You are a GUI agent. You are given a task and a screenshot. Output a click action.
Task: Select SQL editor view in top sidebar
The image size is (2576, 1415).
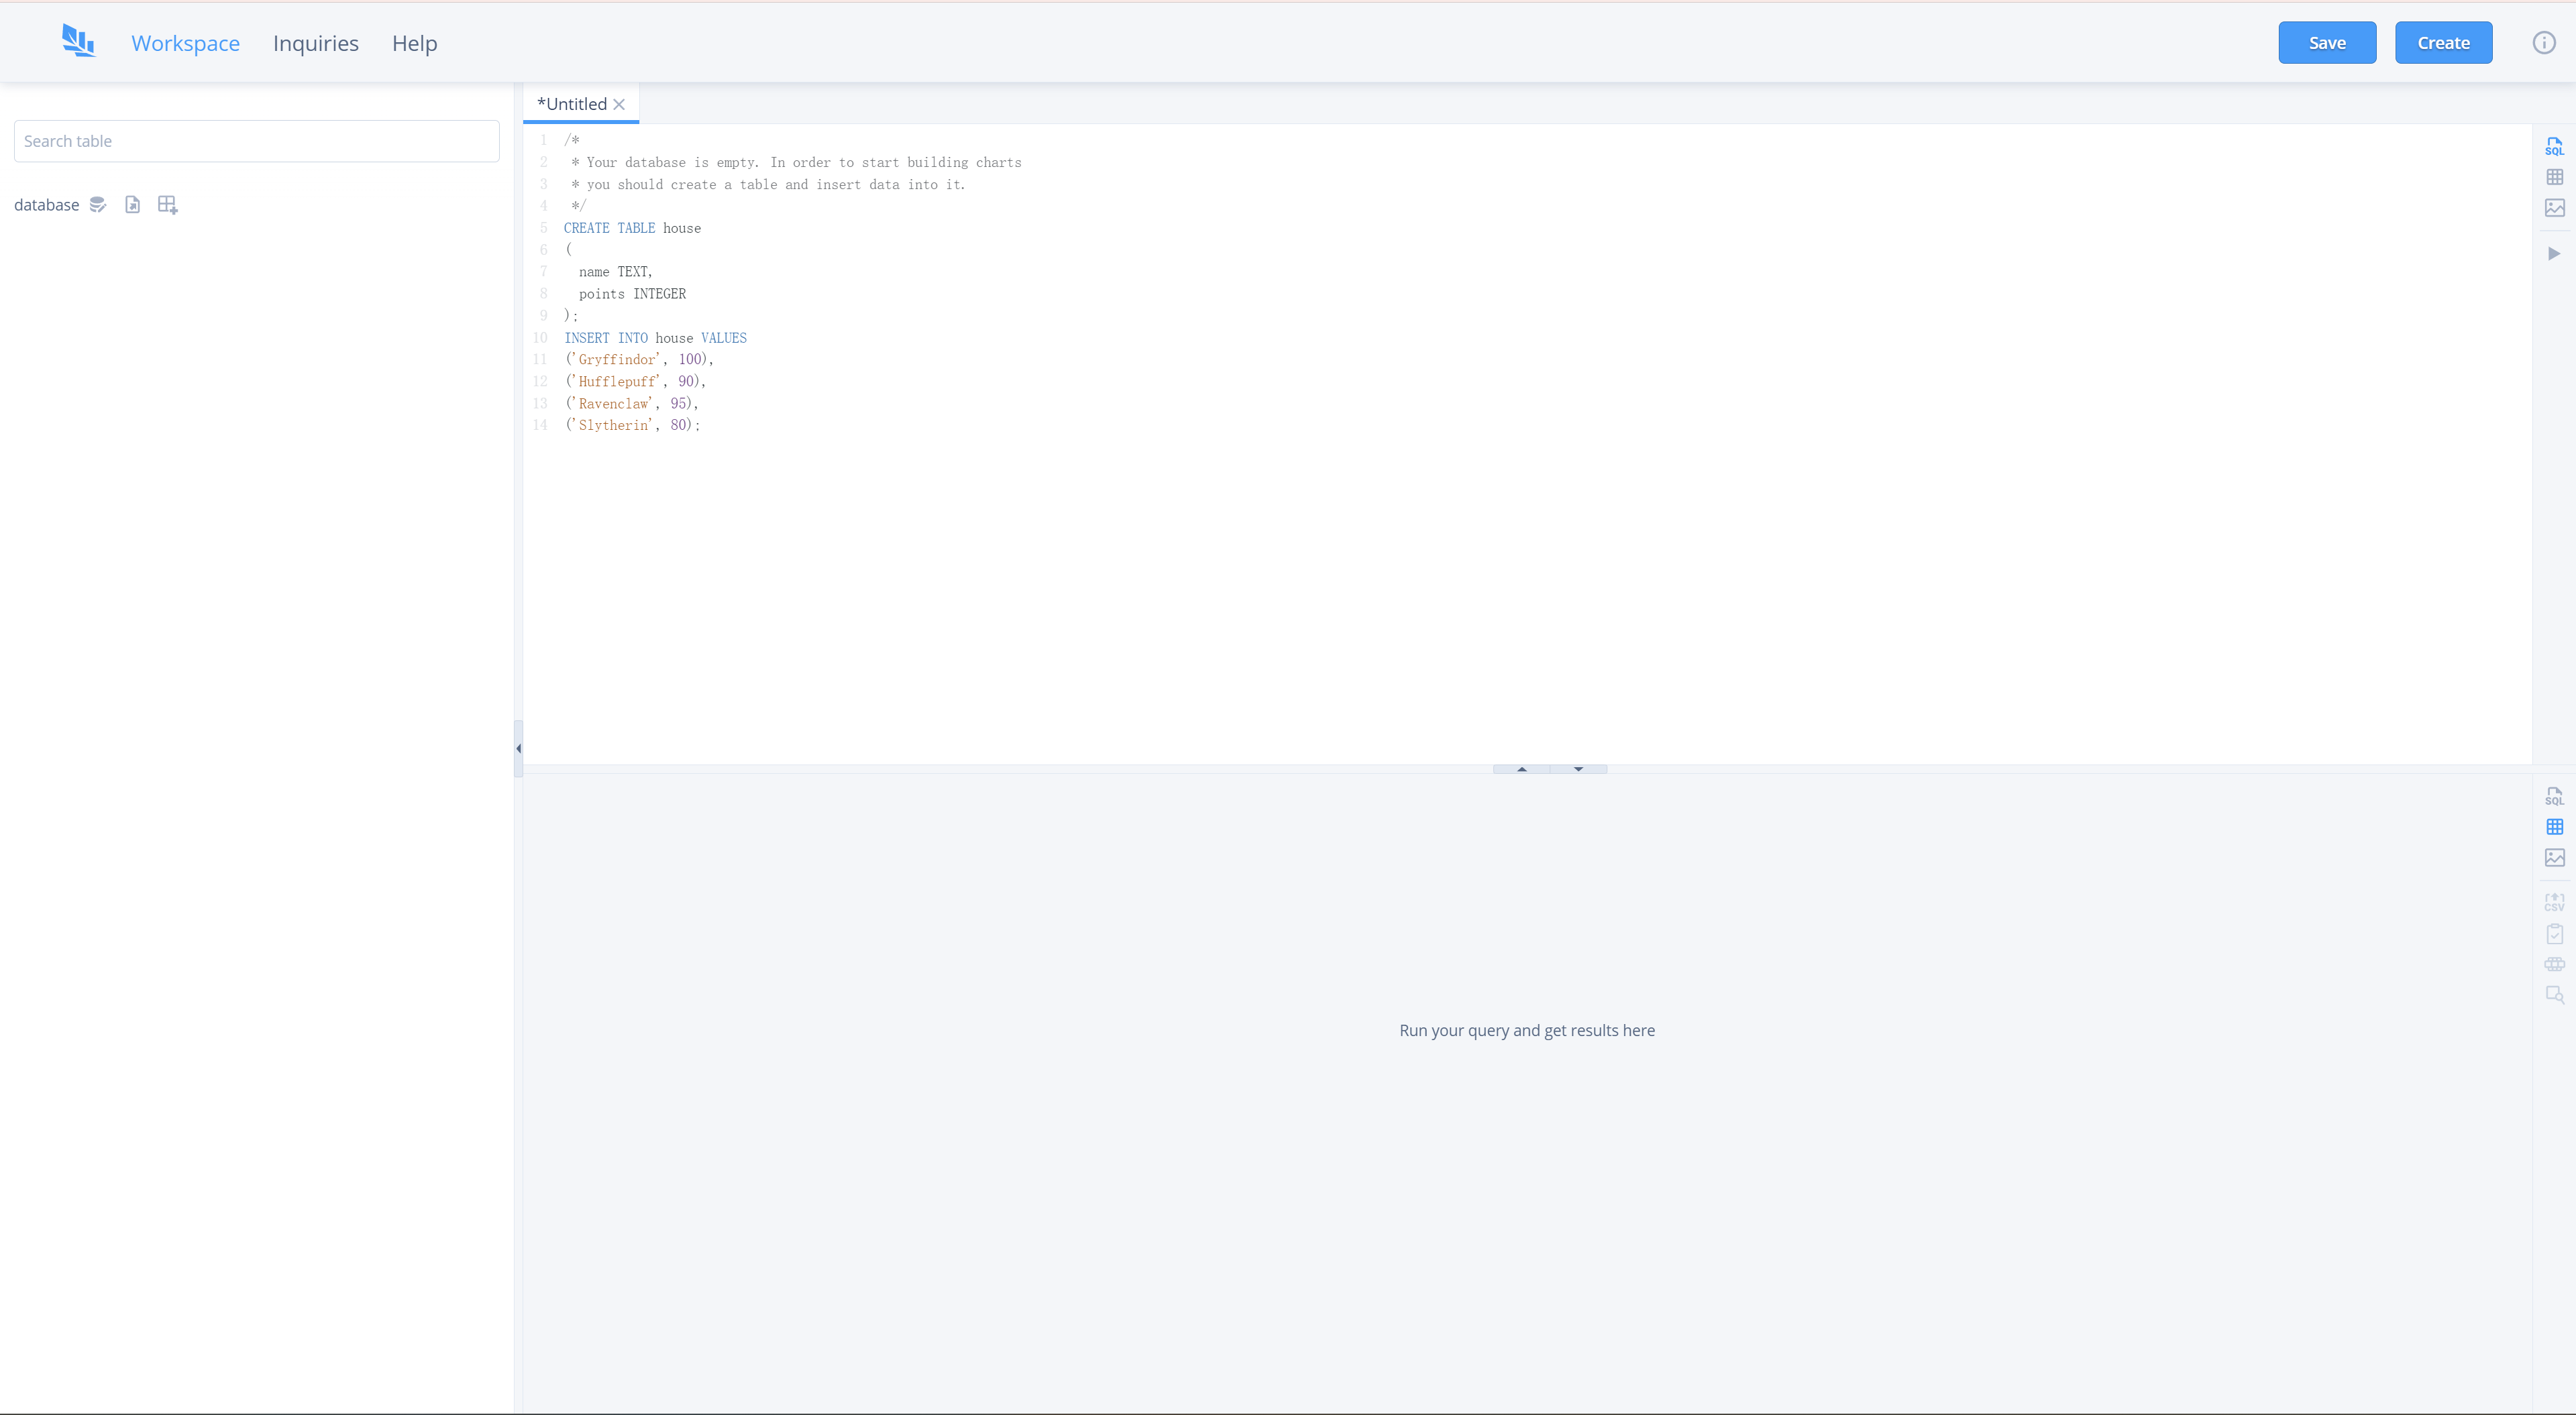point(2554,146)
